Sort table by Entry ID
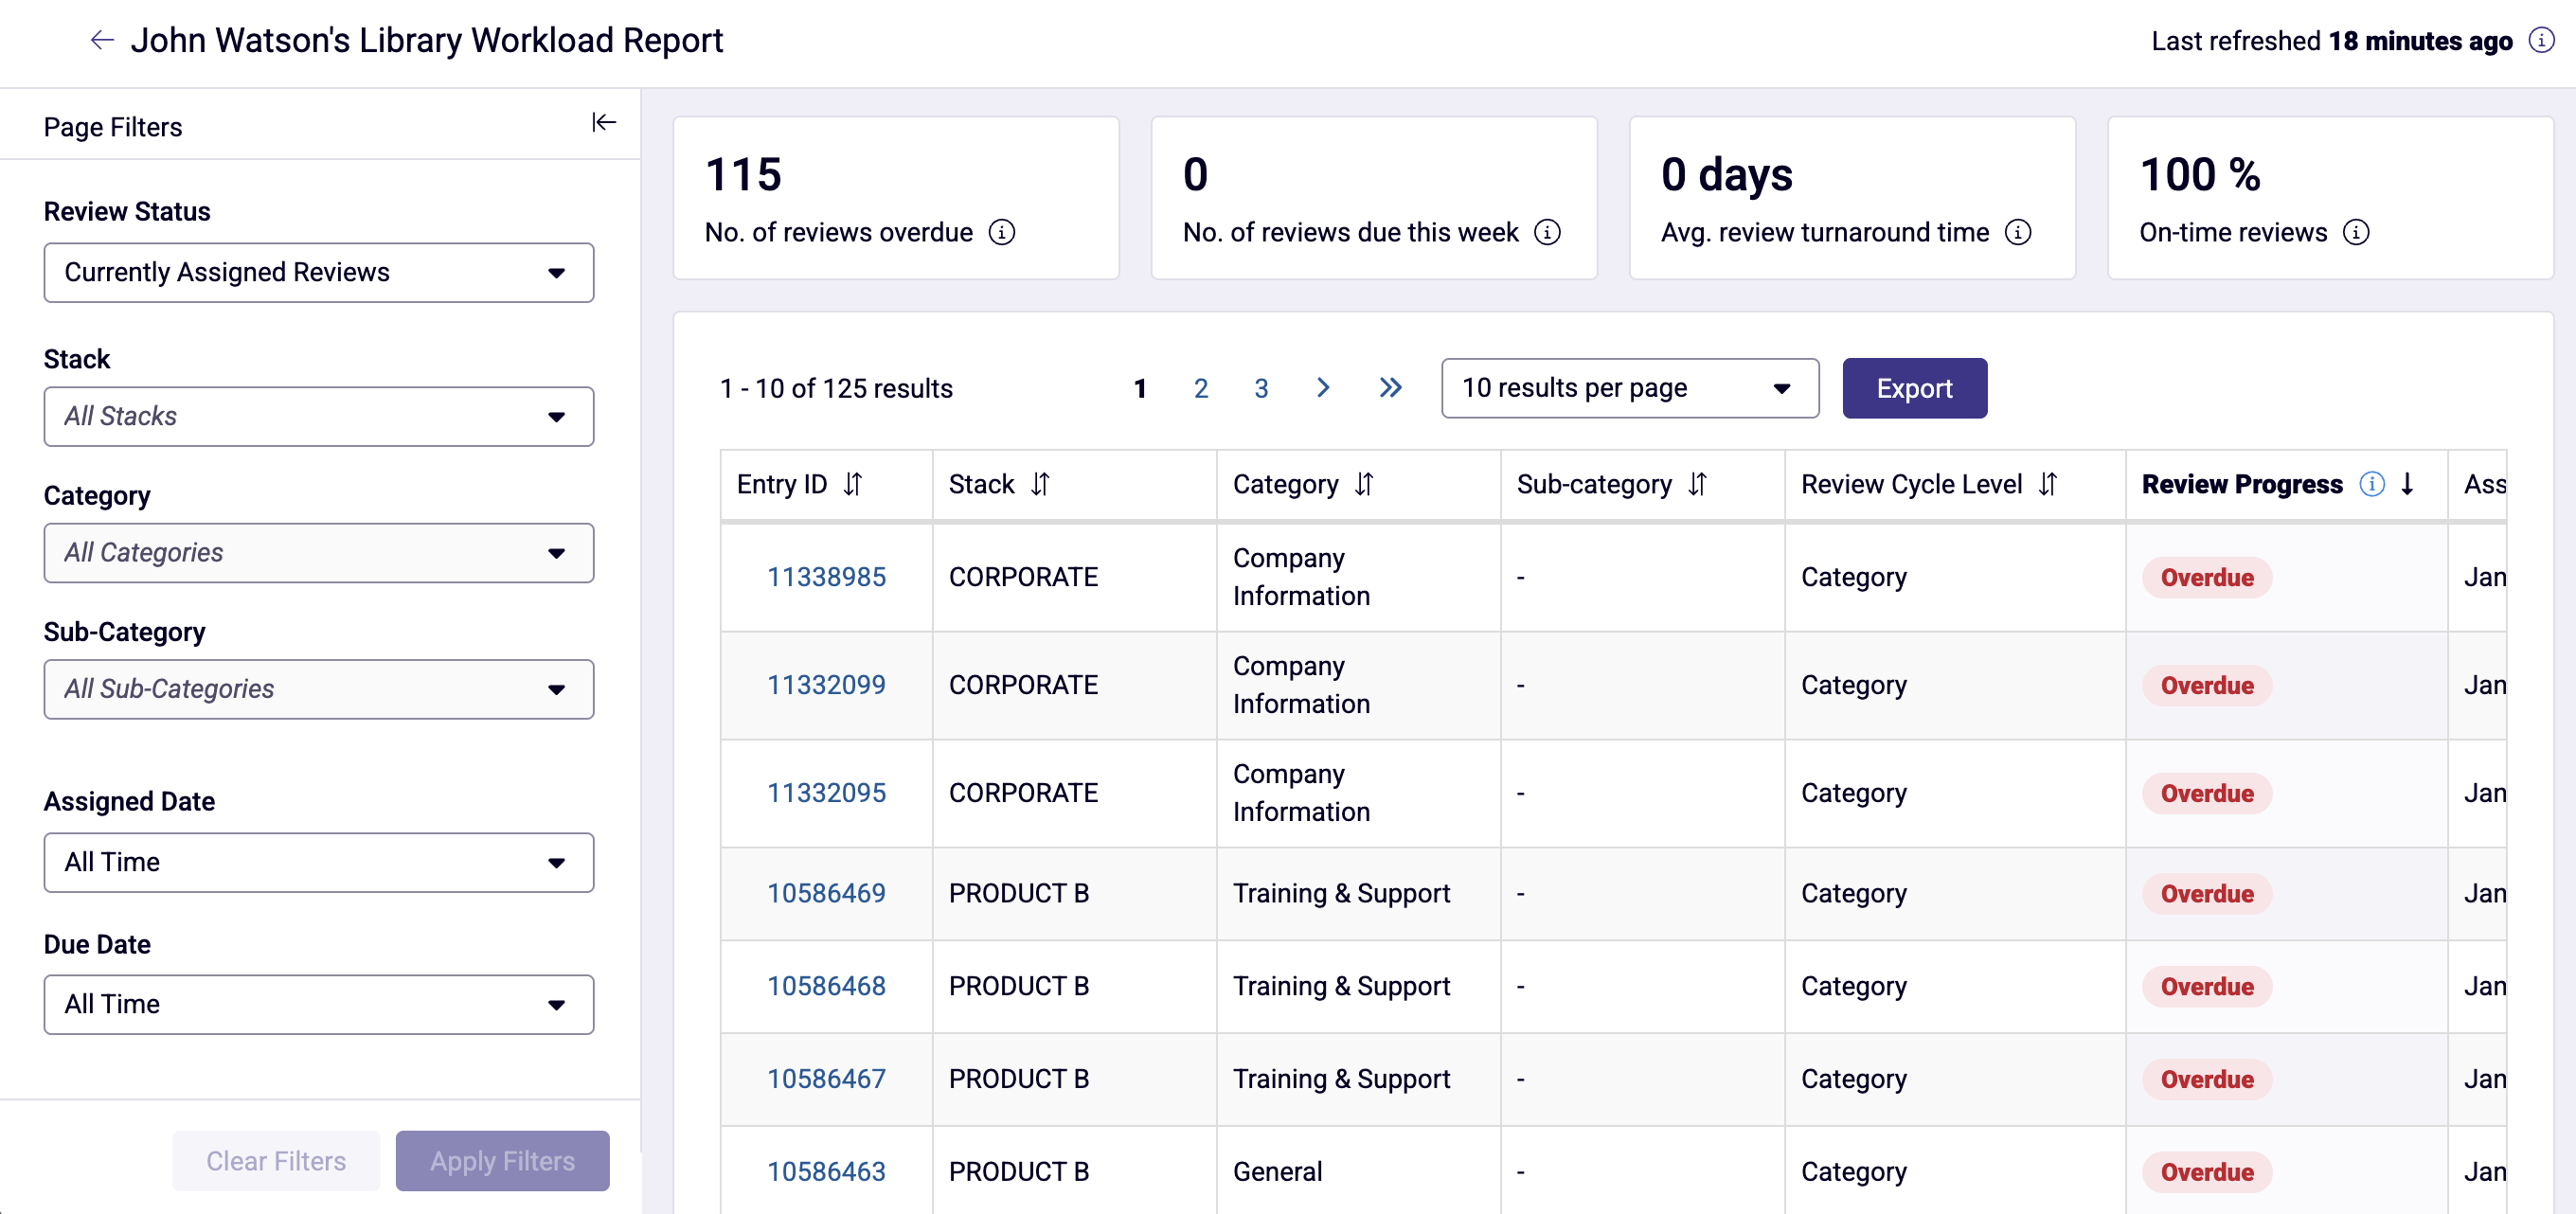The height and width of the screenshot is (1214, 2576). pyautogui.click(x=852, y=484)
